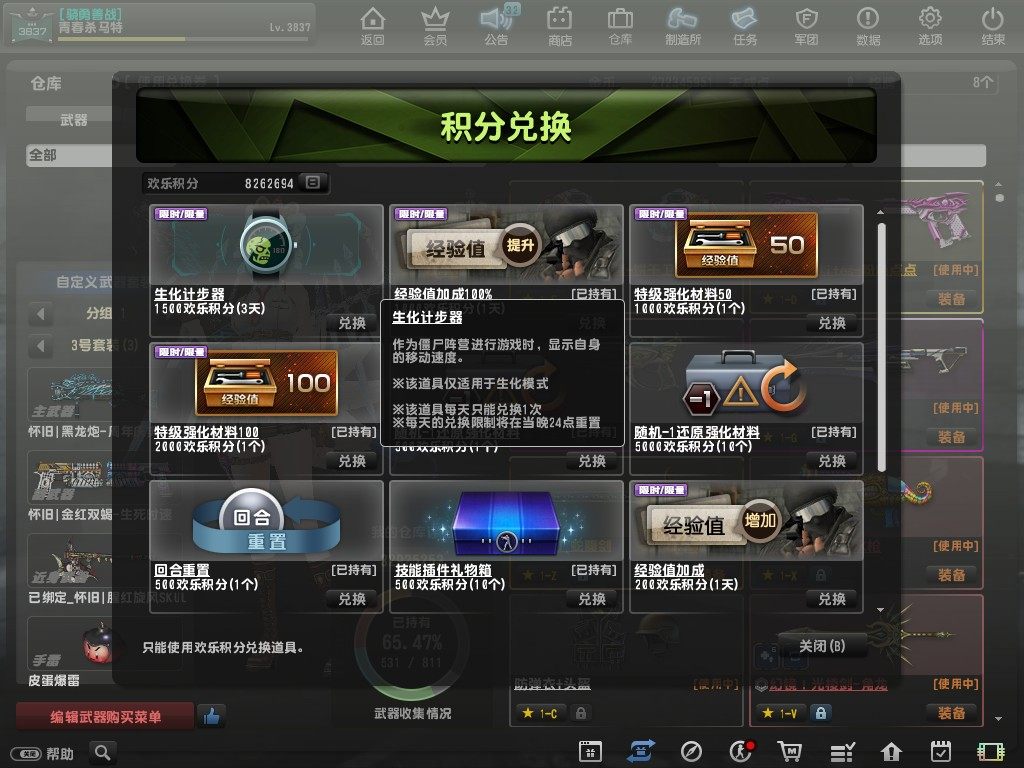Open the 商店 shop icon
The height and width of the screenshot is (768, 1024).
560,26
